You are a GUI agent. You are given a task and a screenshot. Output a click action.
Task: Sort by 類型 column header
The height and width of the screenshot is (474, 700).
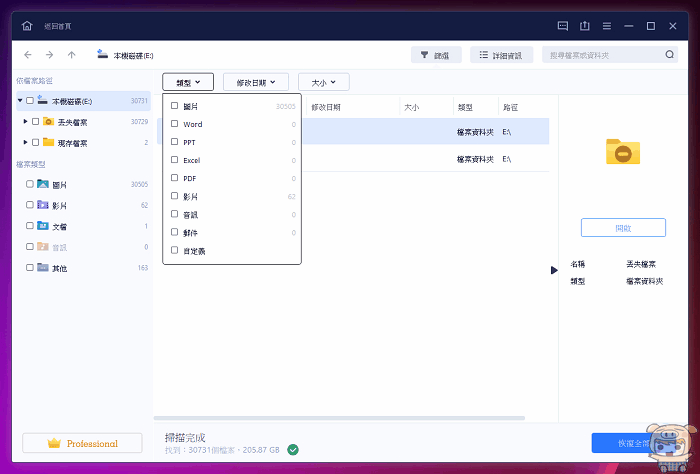465,107
